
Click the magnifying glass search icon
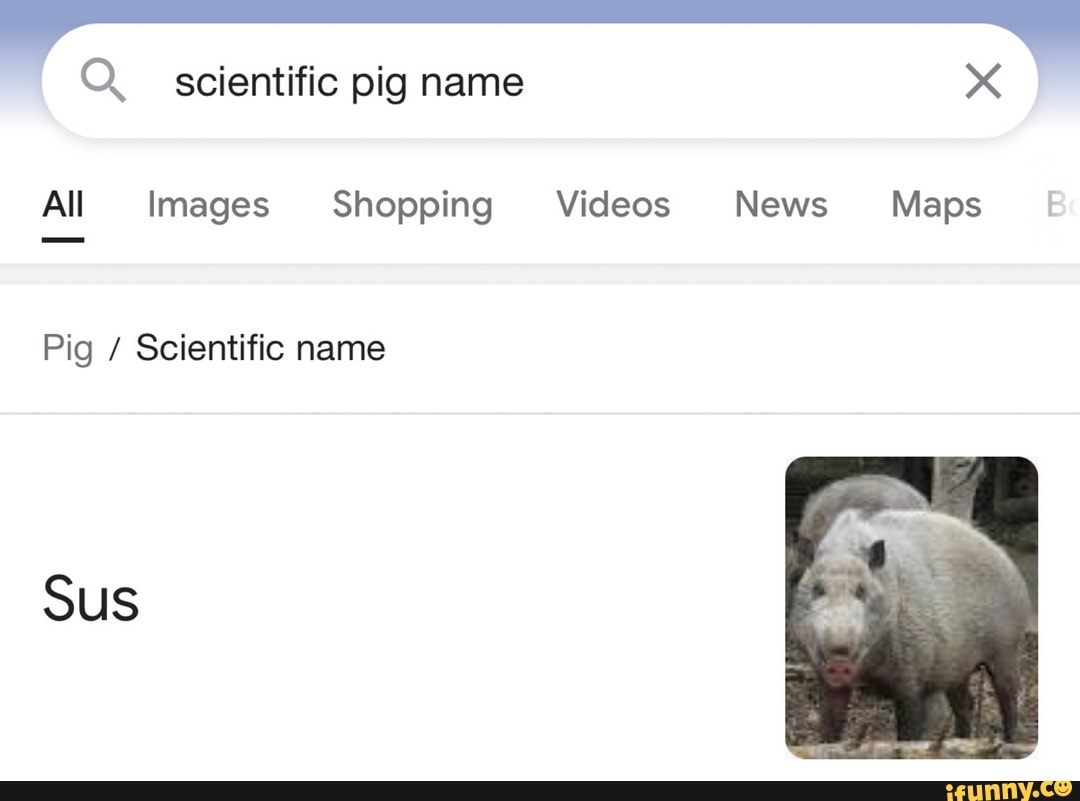coord(103,80)
